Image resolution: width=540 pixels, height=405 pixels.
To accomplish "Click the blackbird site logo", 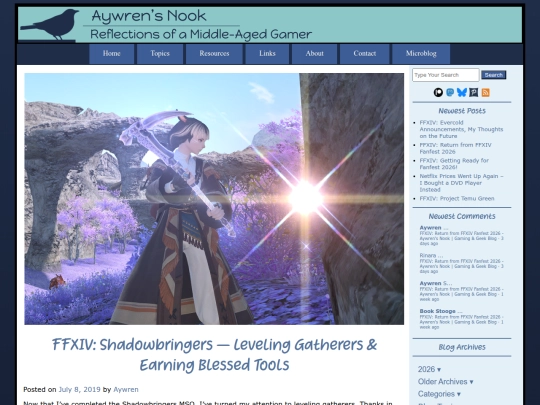I will (51, 24).
